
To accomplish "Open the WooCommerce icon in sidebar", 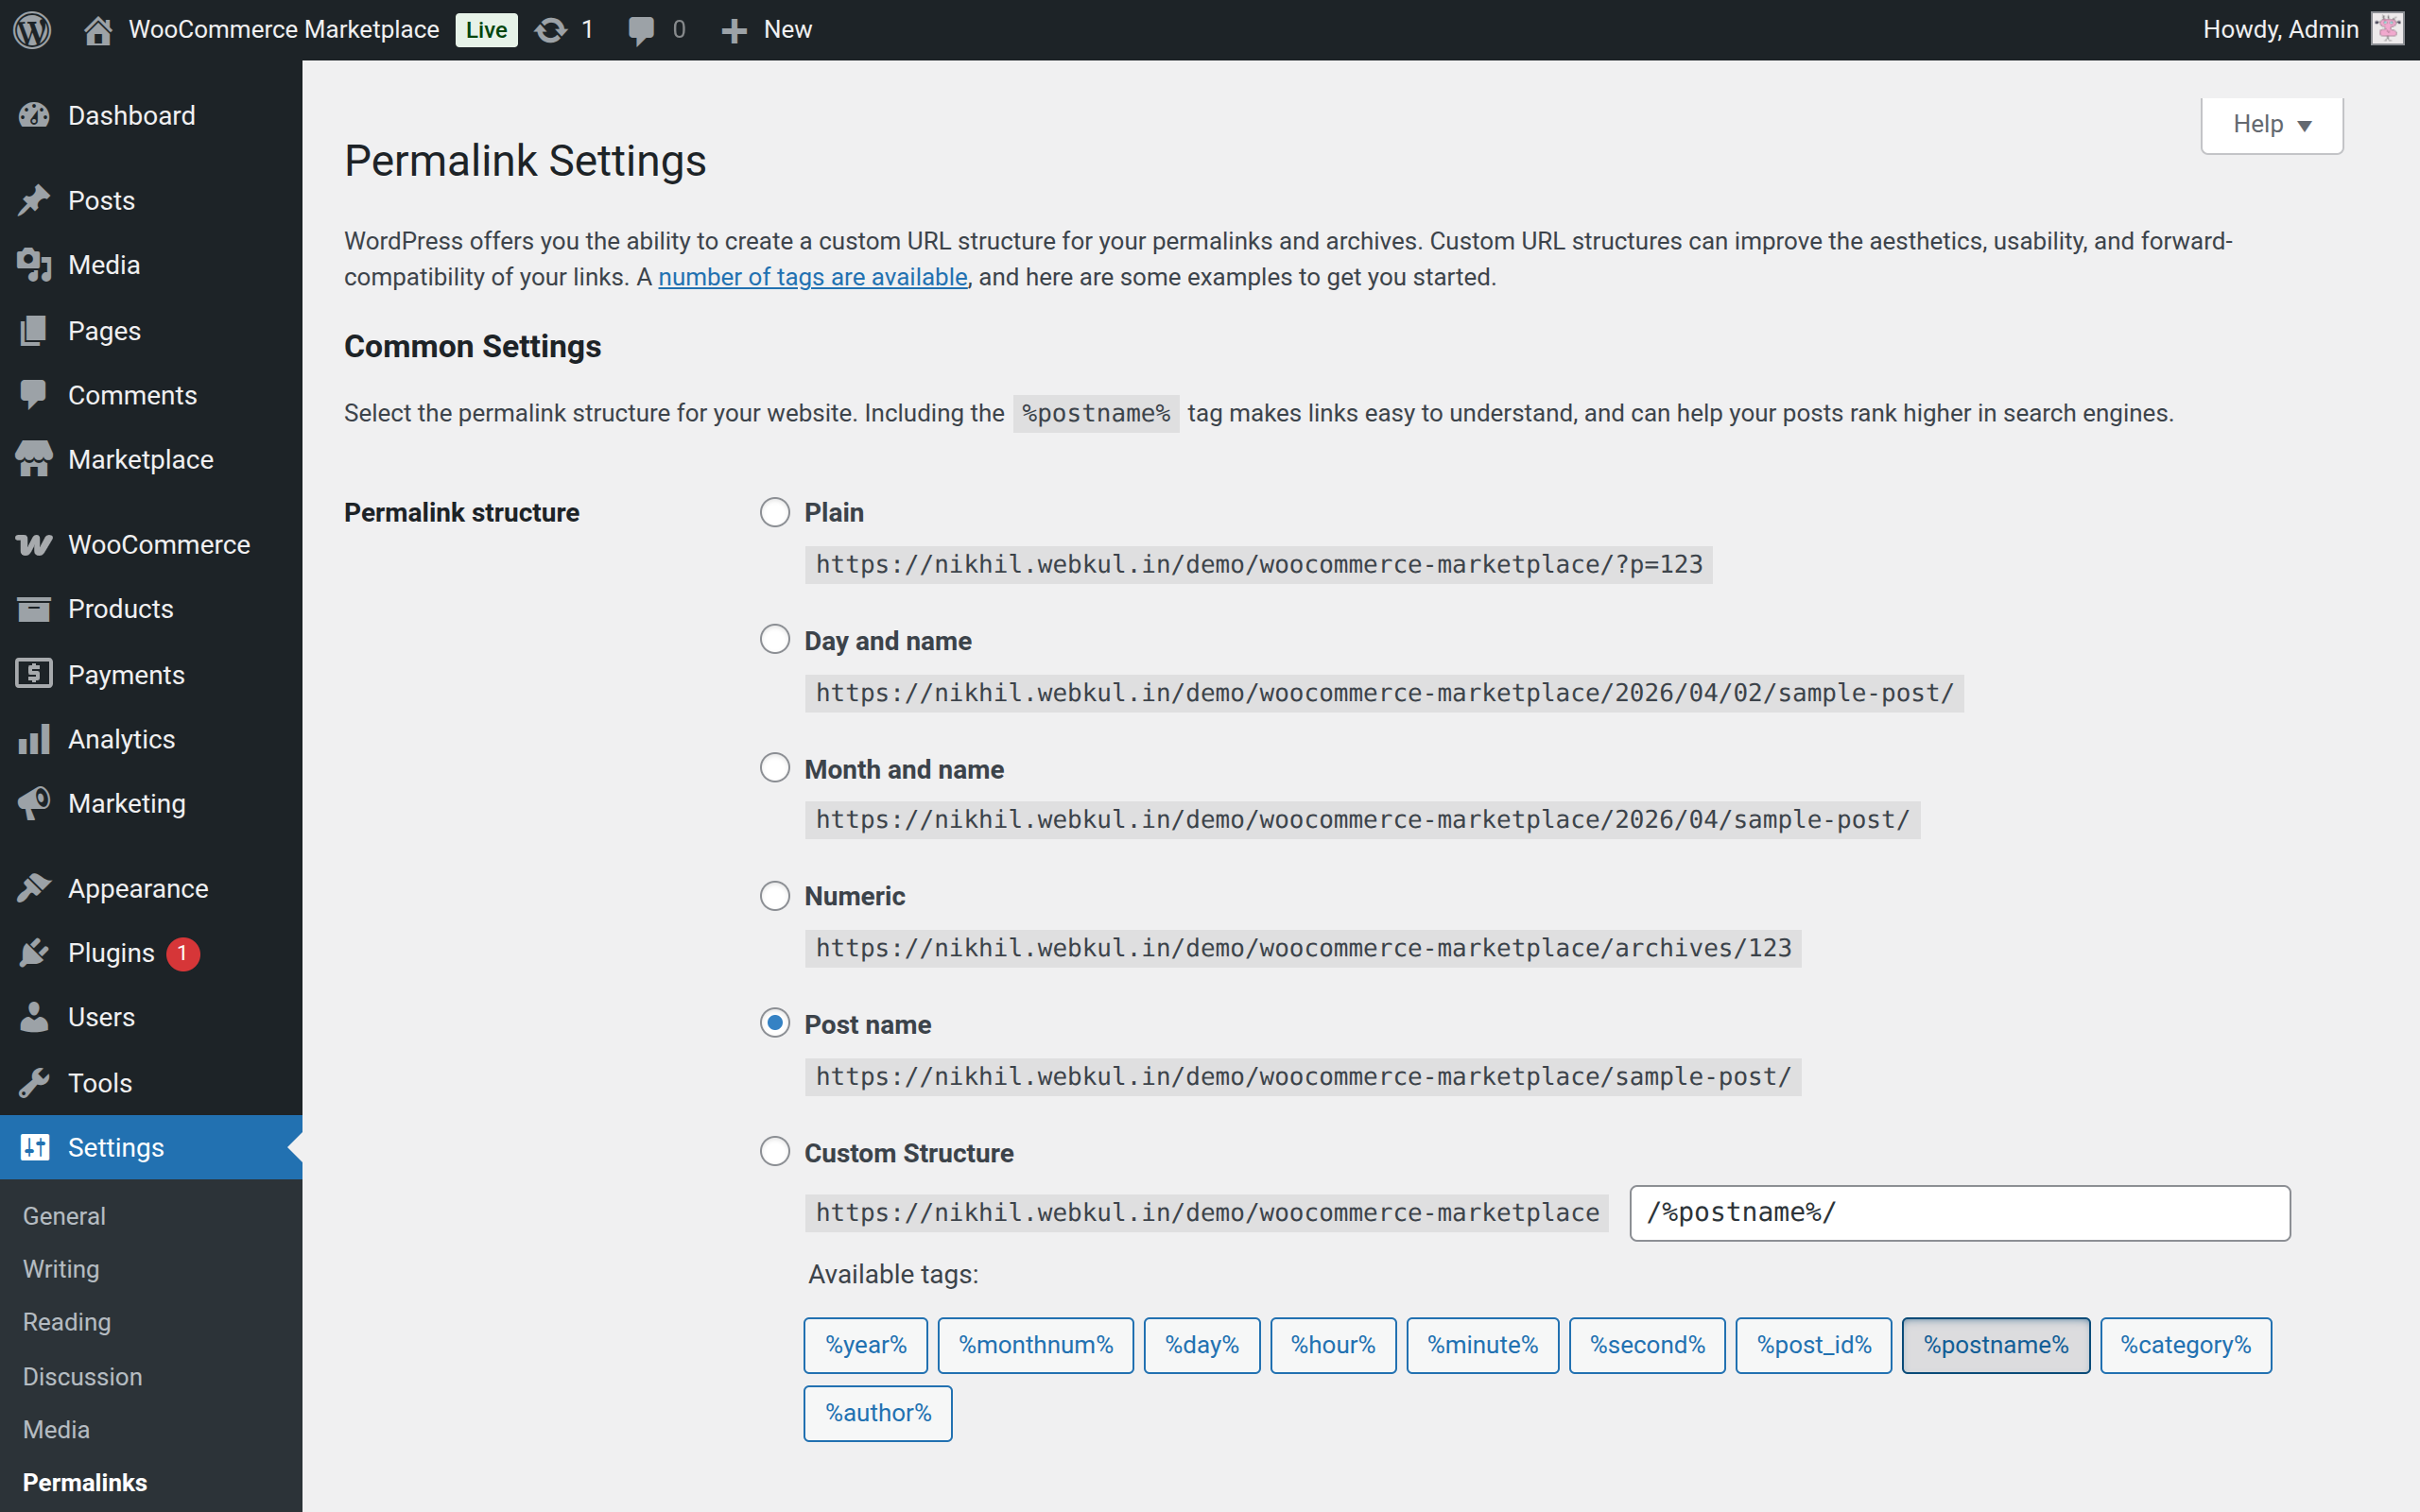I will click(34, 544).
